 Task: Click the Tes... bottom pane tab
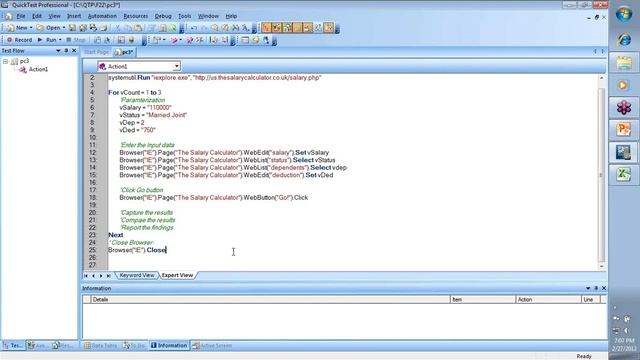tap(13, 345)
